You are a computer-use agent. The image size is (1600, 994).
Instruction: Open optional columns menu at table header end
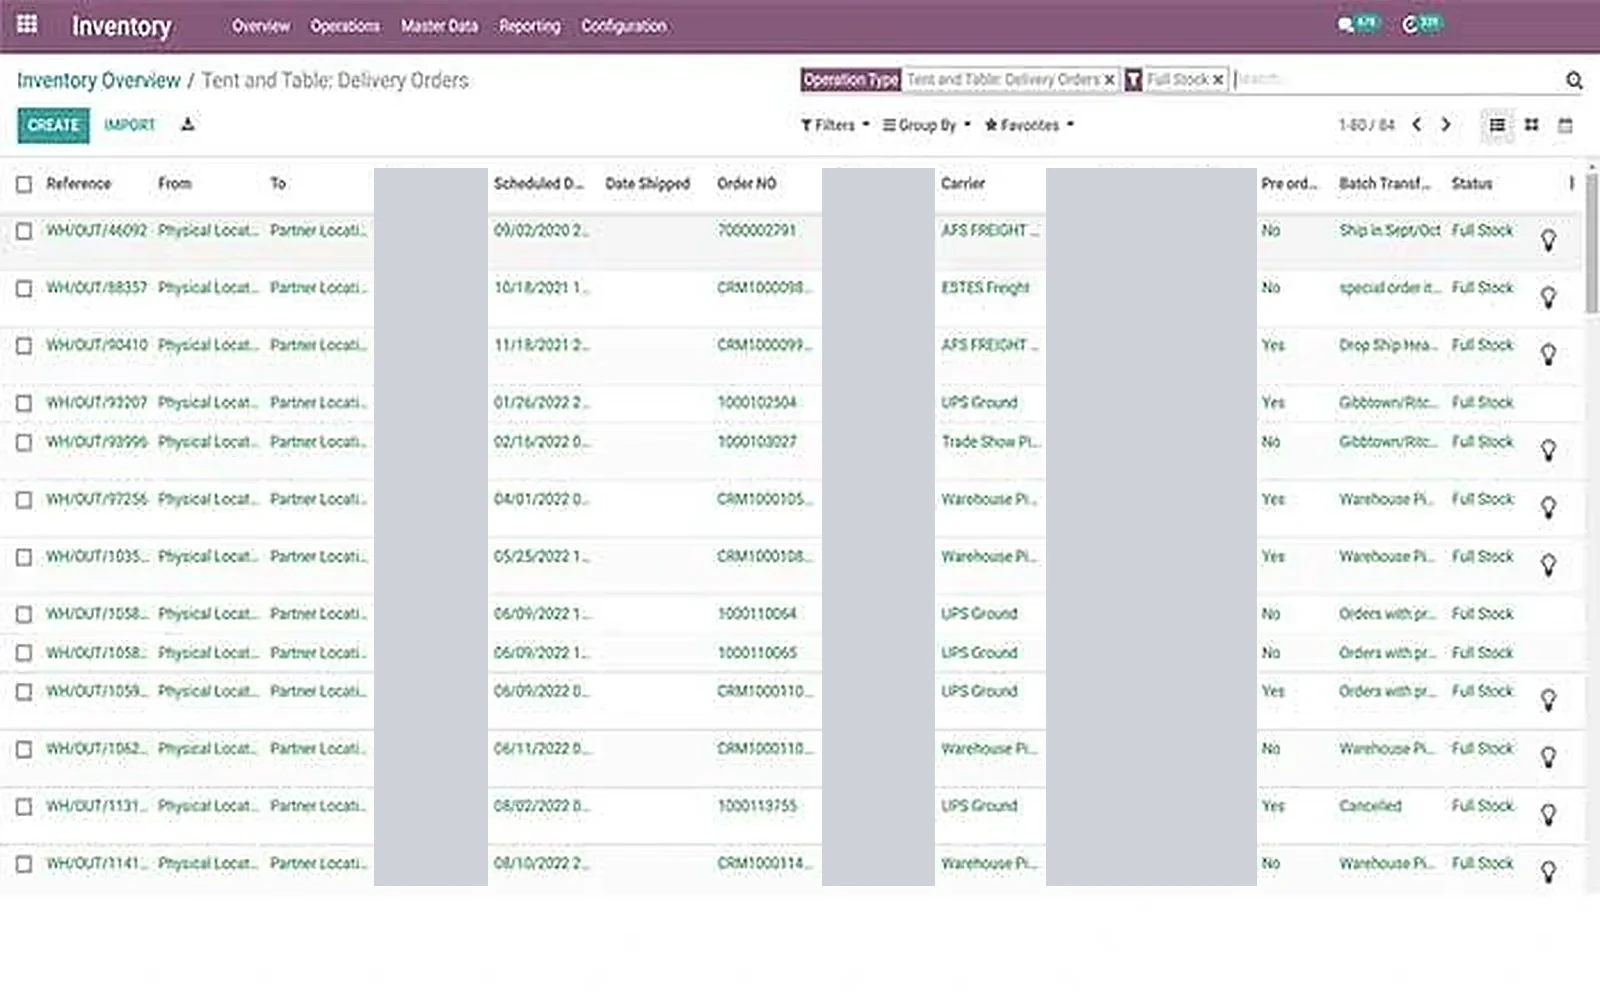click(1571, 183)
